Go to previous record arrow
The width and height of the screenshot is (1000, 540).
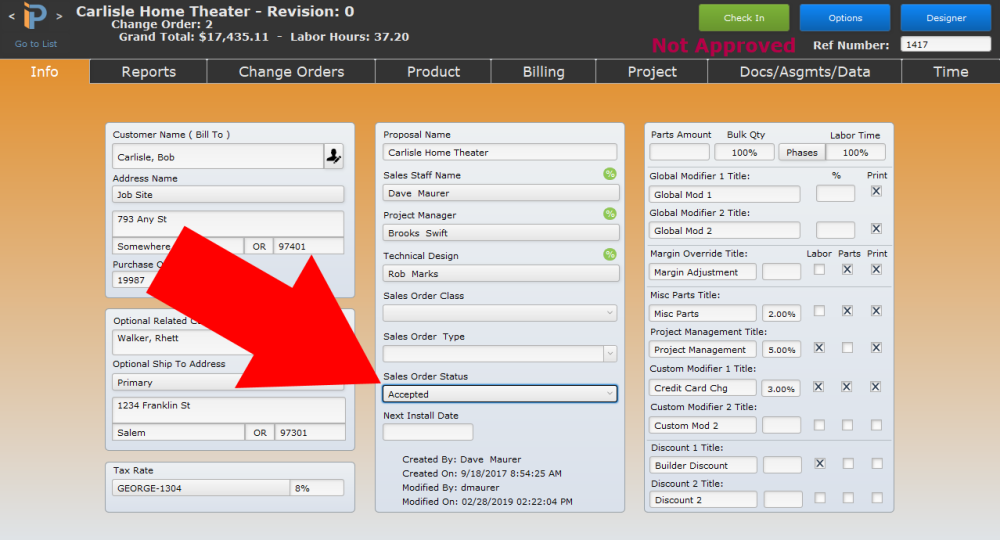coord(11,17)
